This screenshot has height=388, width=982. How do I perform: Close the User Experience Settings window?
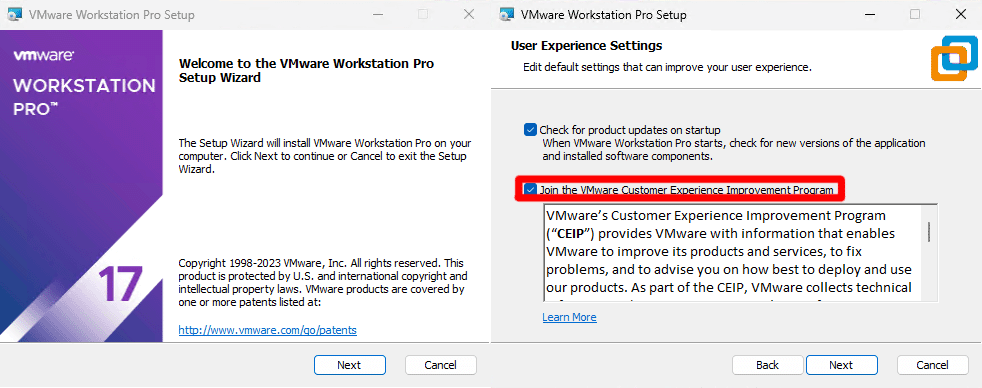(x=961, y=14)
